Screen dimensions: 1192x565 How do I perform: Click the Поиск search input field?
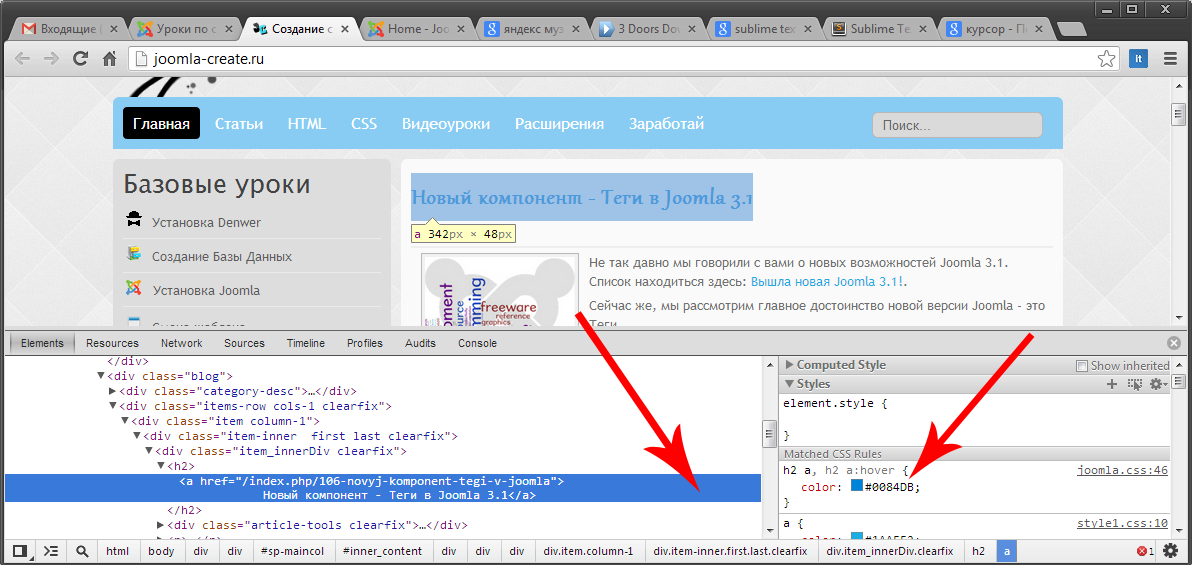pos(956,125)
